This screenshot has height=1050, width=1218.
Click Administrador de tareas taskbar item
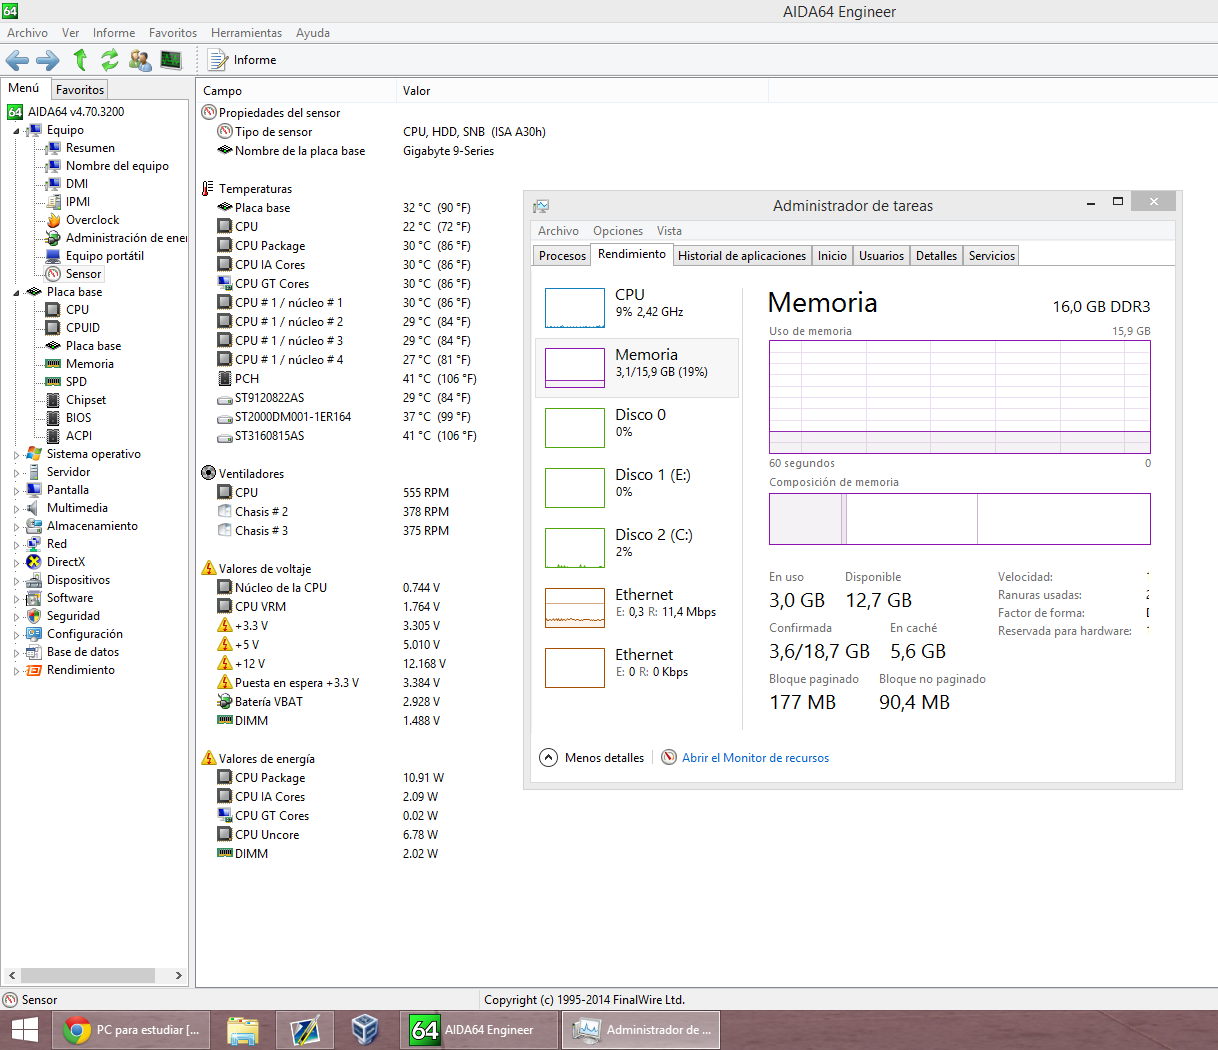(x=641, y=1030)
